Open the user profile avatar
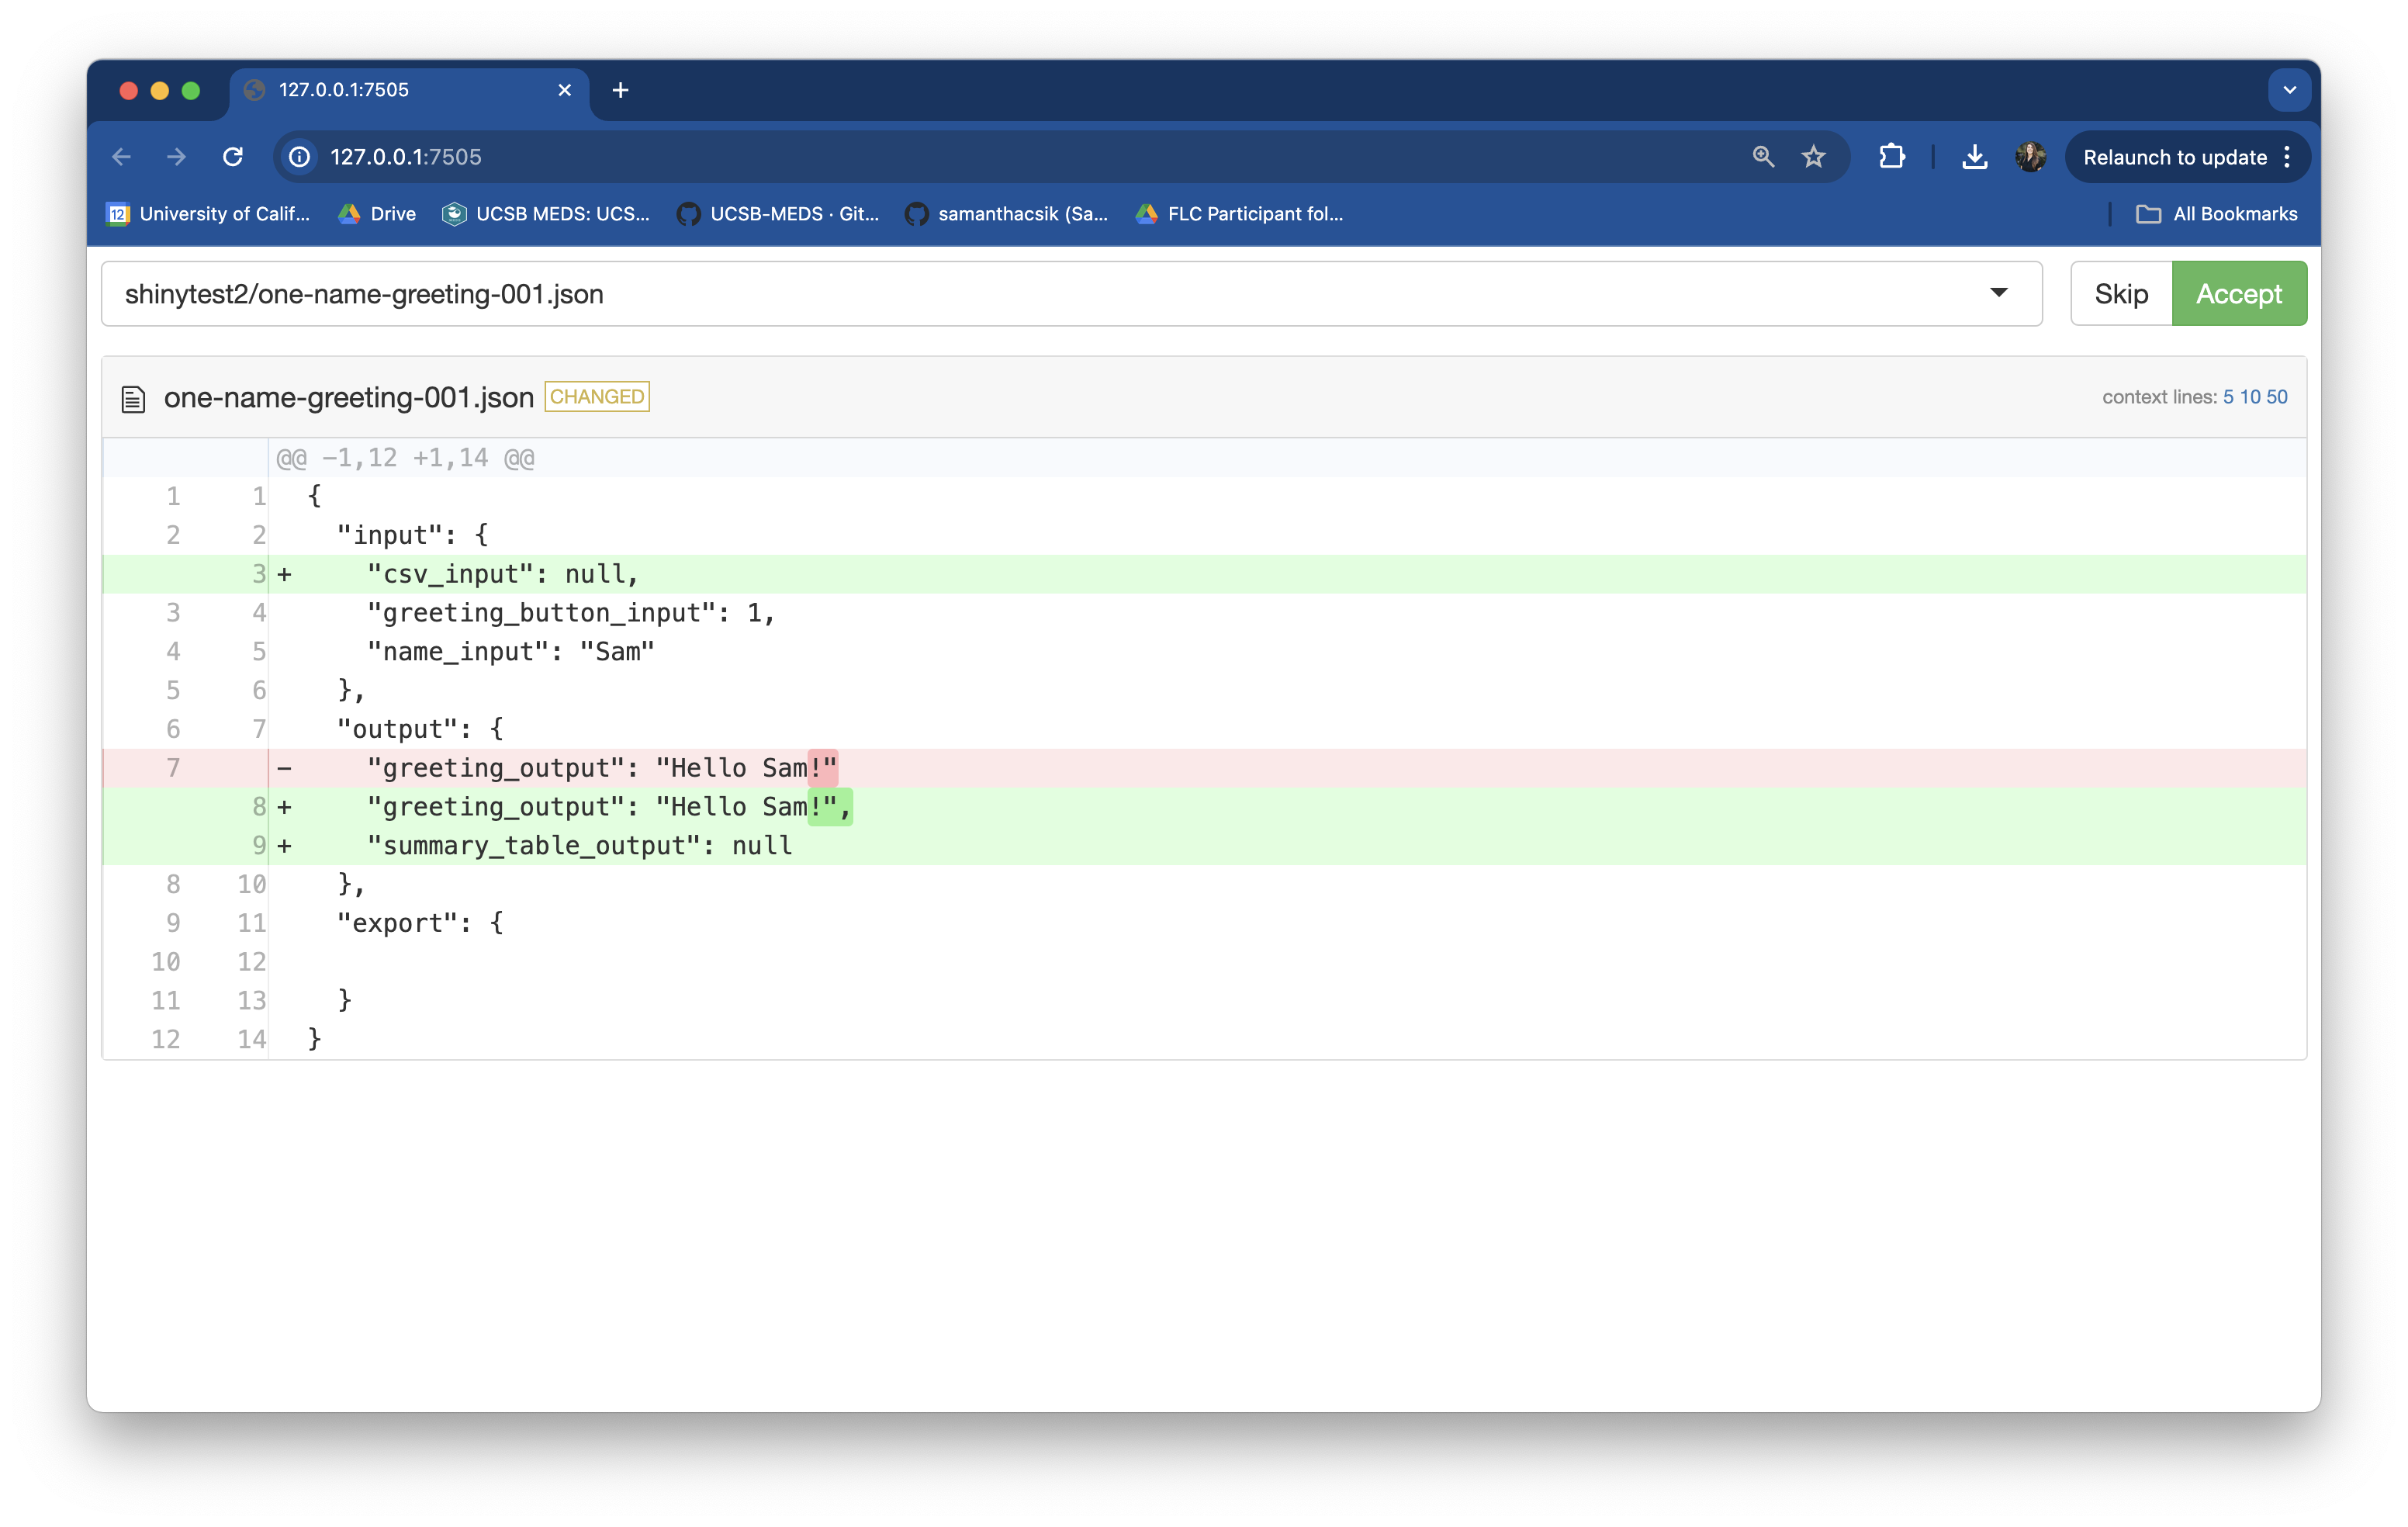 click(2030, 157)
